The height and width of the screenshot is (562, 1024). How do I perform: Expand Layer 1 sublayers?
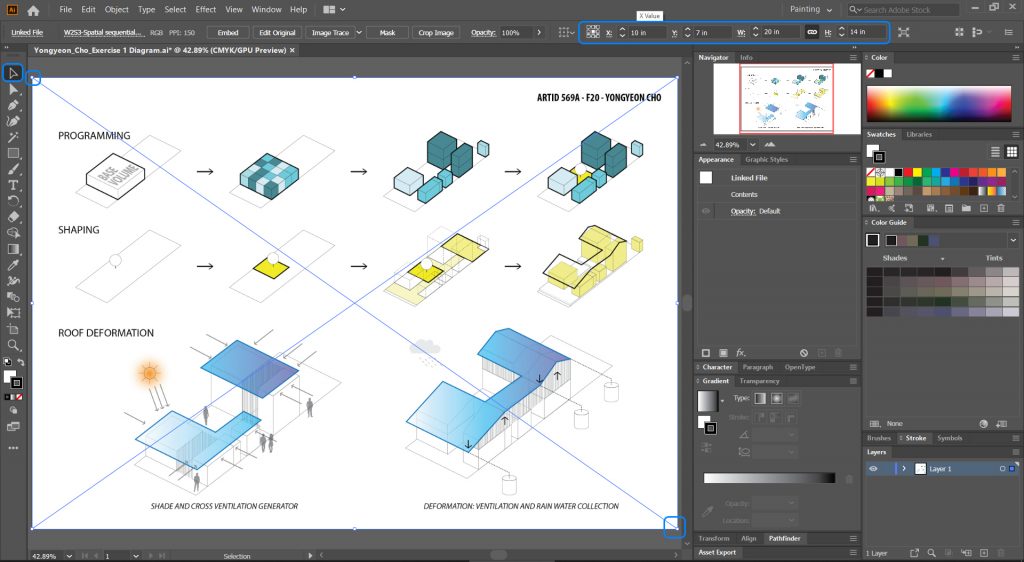(x=904, y=468)
